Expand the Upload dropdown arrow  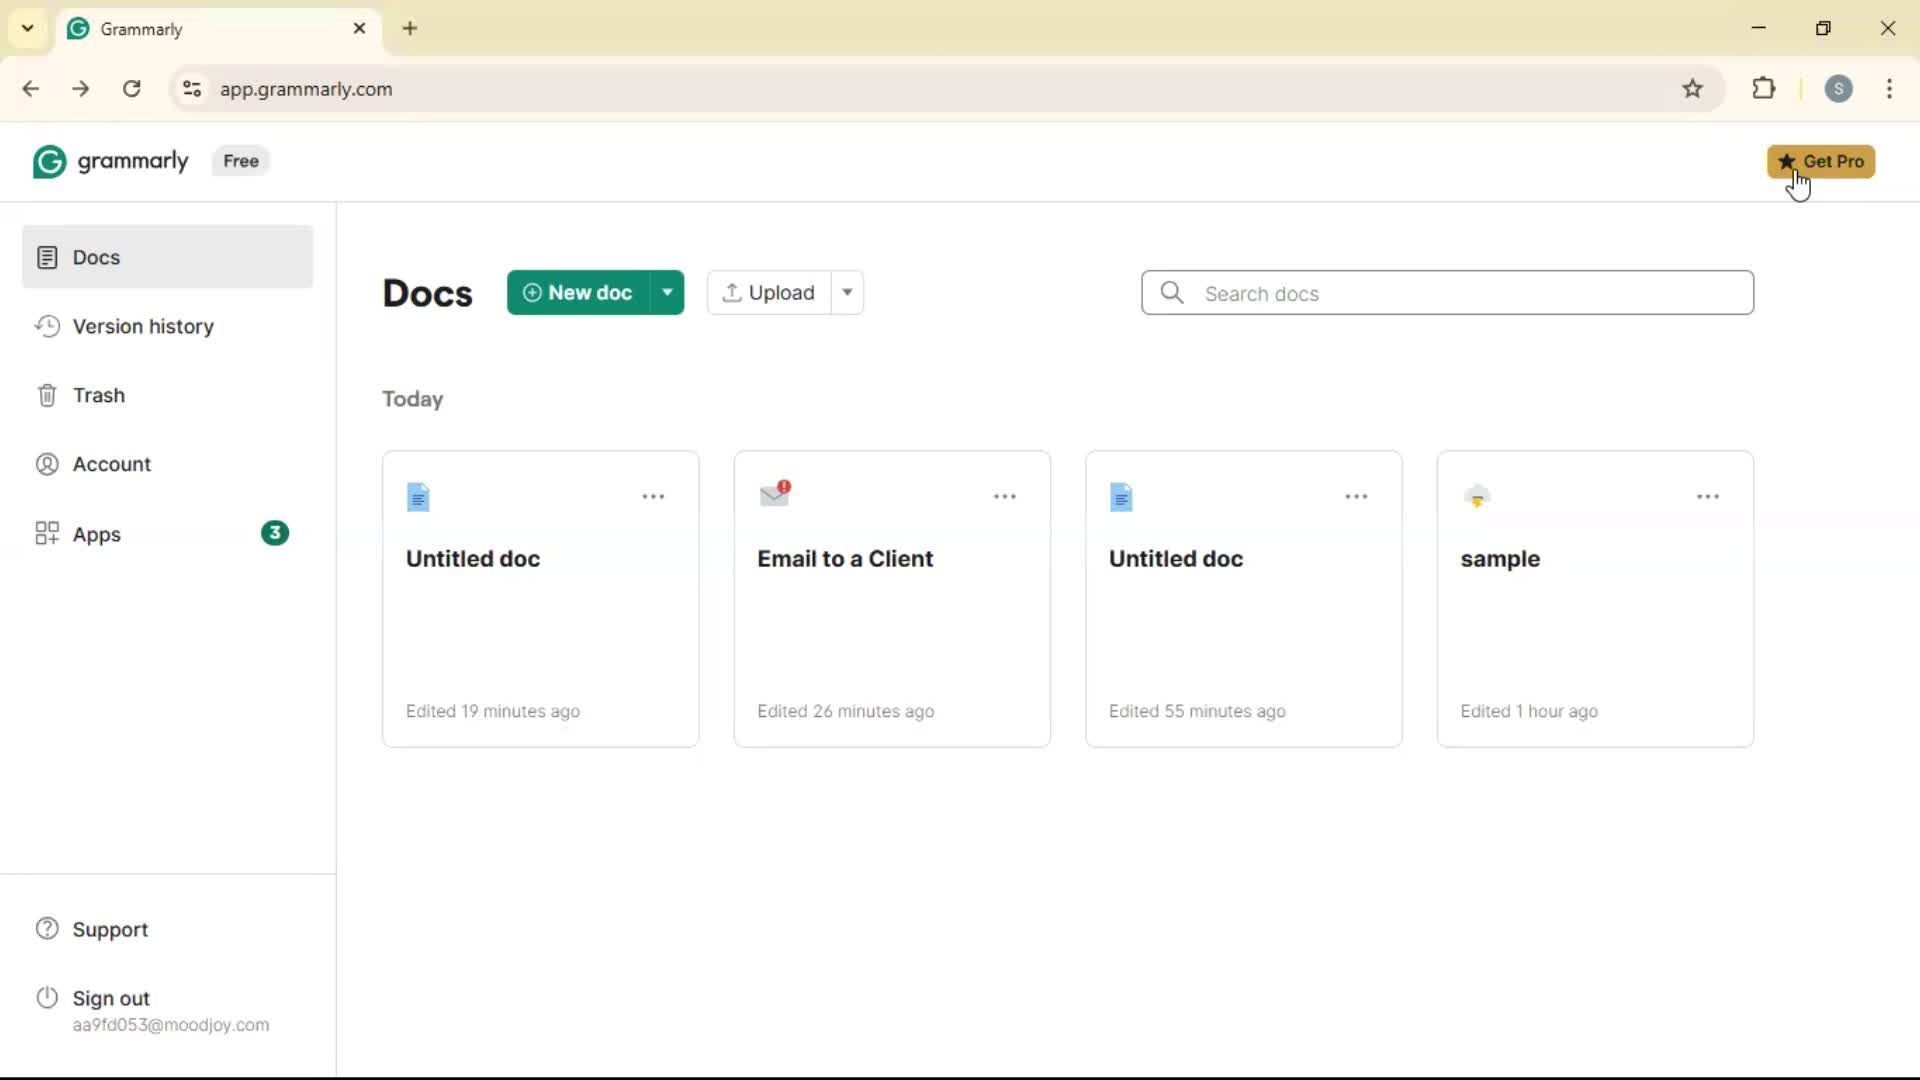(x=847, y=293)
